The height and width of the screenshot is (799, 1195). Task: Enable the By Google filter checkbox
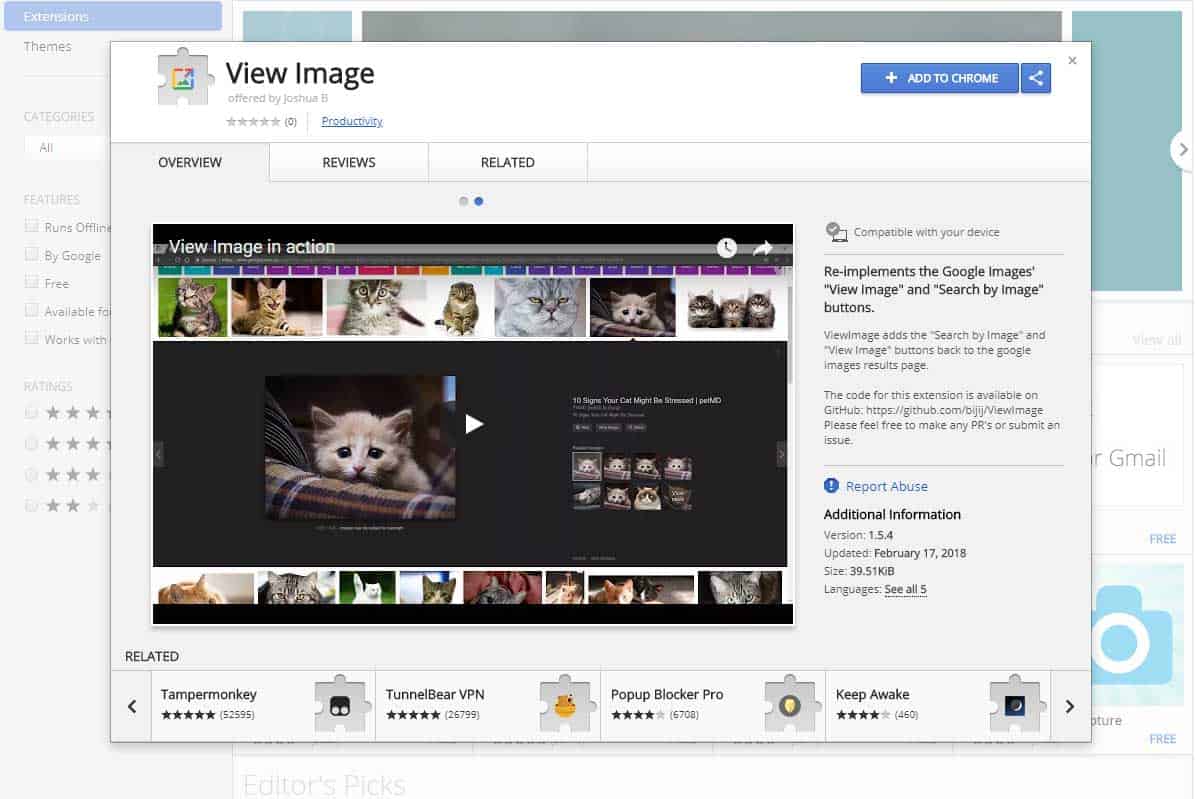coord(31,254)
